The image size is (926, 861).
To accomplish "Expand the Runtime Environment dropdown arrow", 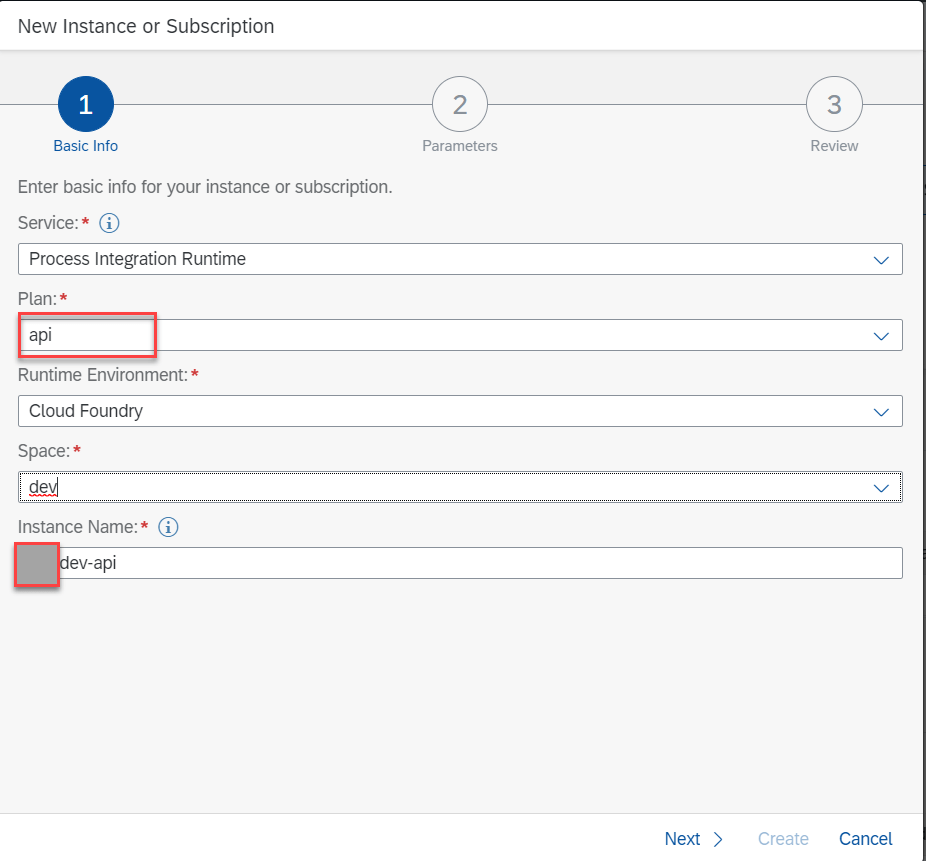I will click(881, 411).
